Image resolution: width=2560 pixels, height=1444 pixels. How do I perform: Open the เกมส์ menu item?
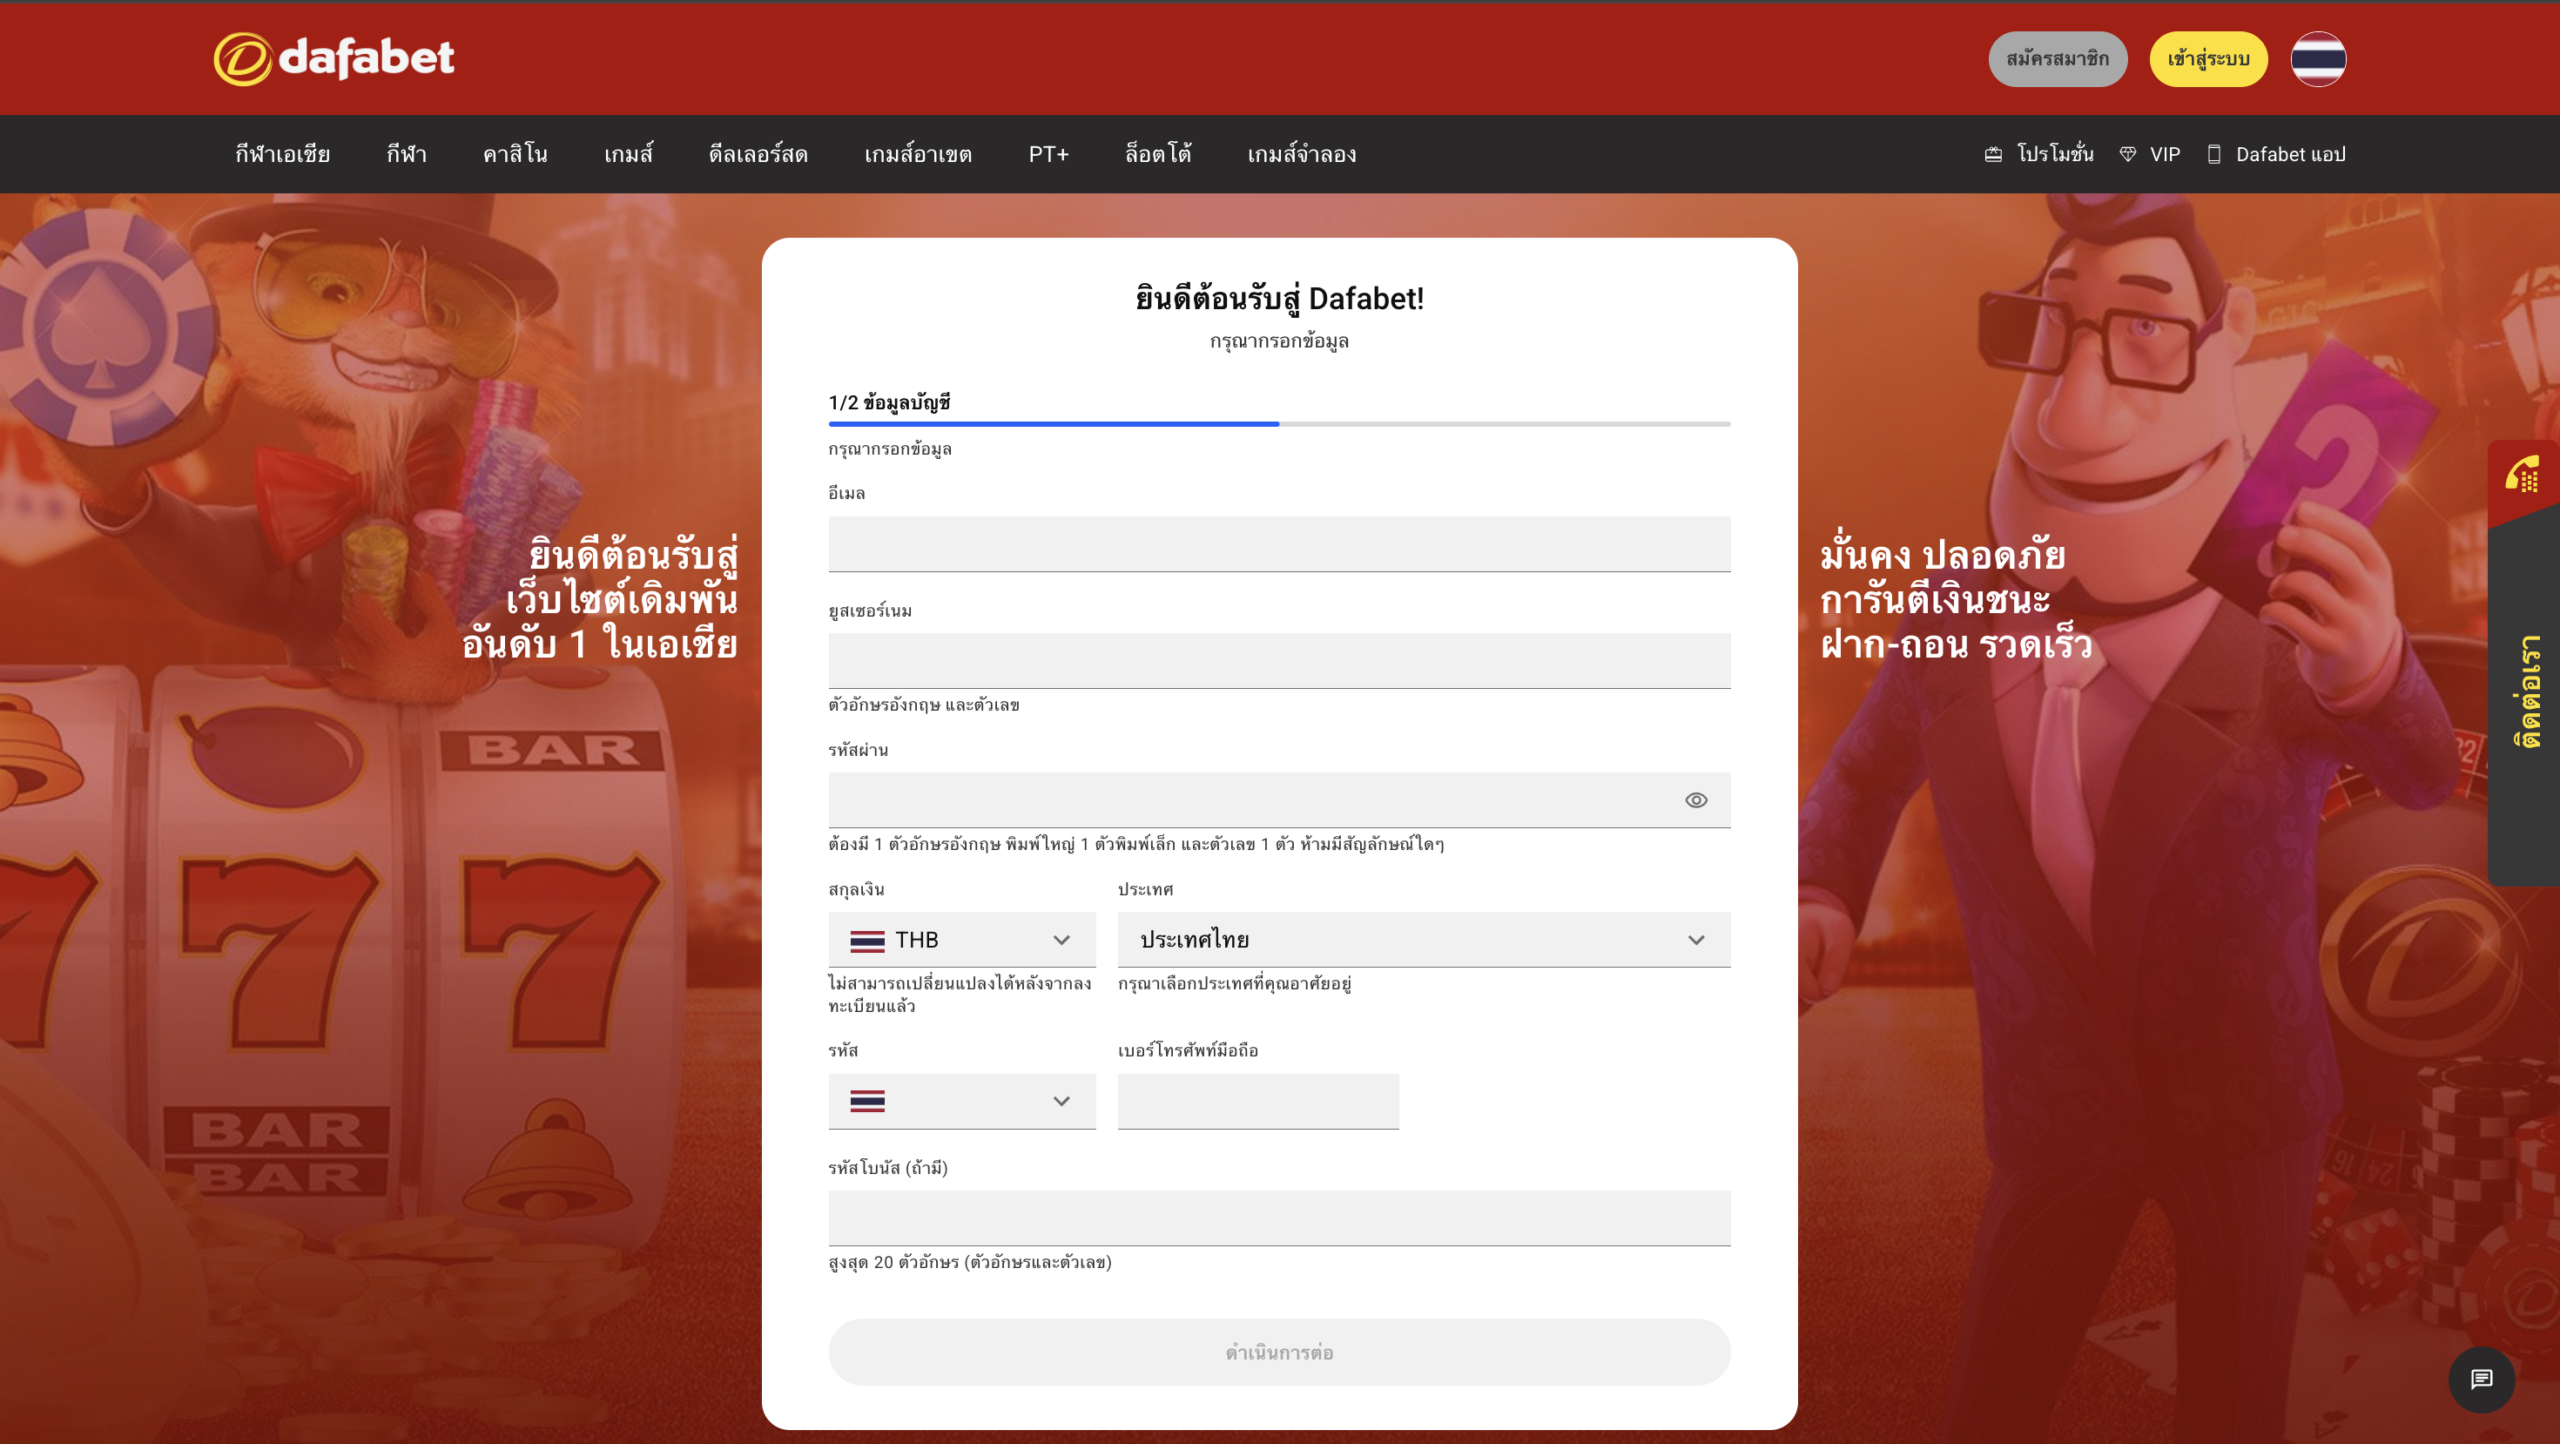[628, 154]
